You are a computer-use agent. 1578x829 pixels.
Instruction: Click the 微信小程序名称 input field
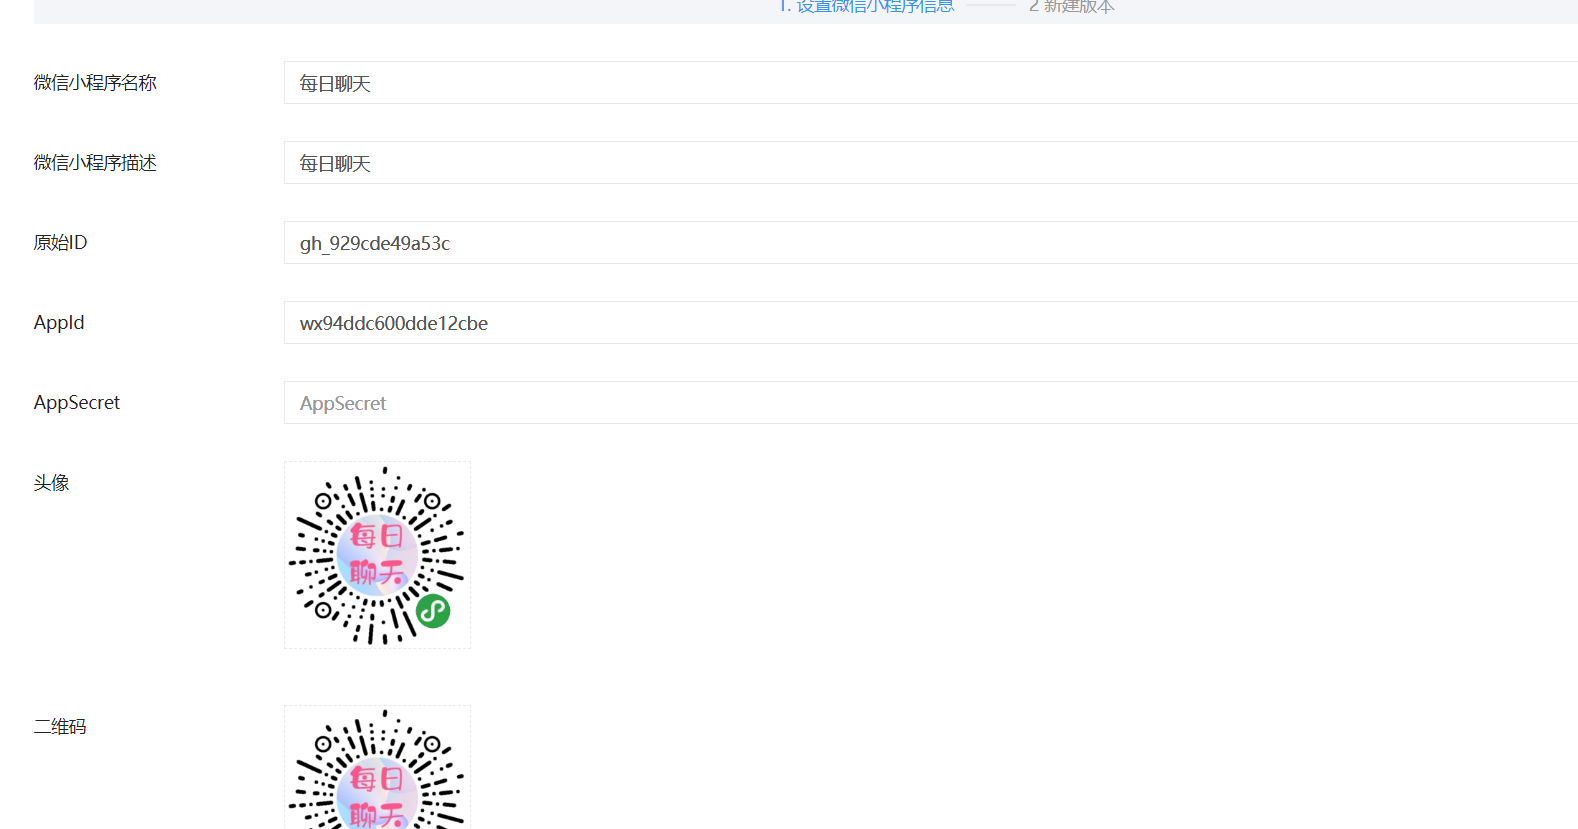(931, 83)
